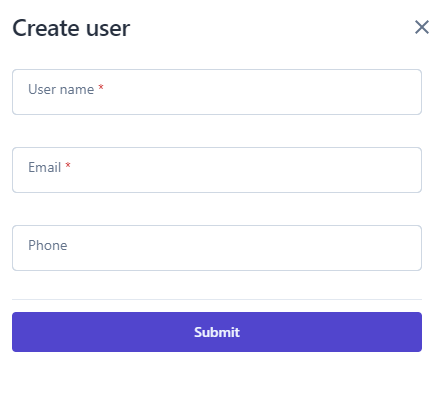The image size is (438, 399).
Task: Click the "Email" placeholder label
Action: 45,167
